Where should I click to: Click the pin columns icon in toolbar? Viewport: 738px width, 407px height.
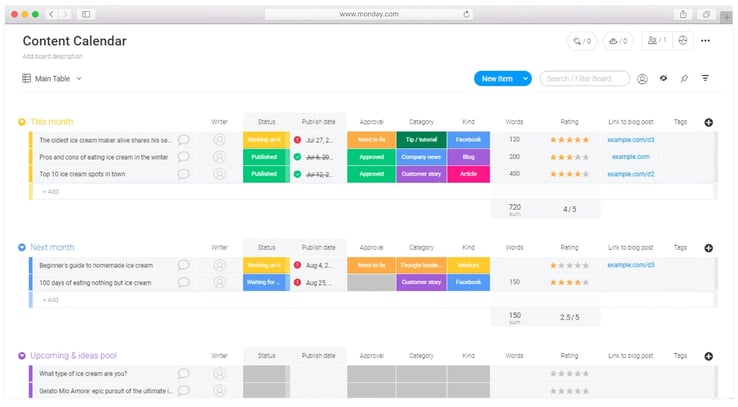(x=684, y=78)
